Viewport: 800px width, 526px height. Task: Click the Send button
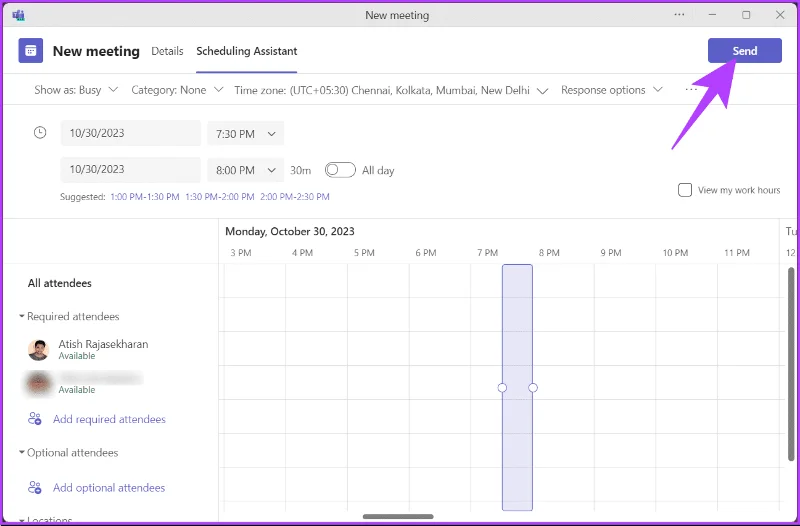(x=744, y=51)
